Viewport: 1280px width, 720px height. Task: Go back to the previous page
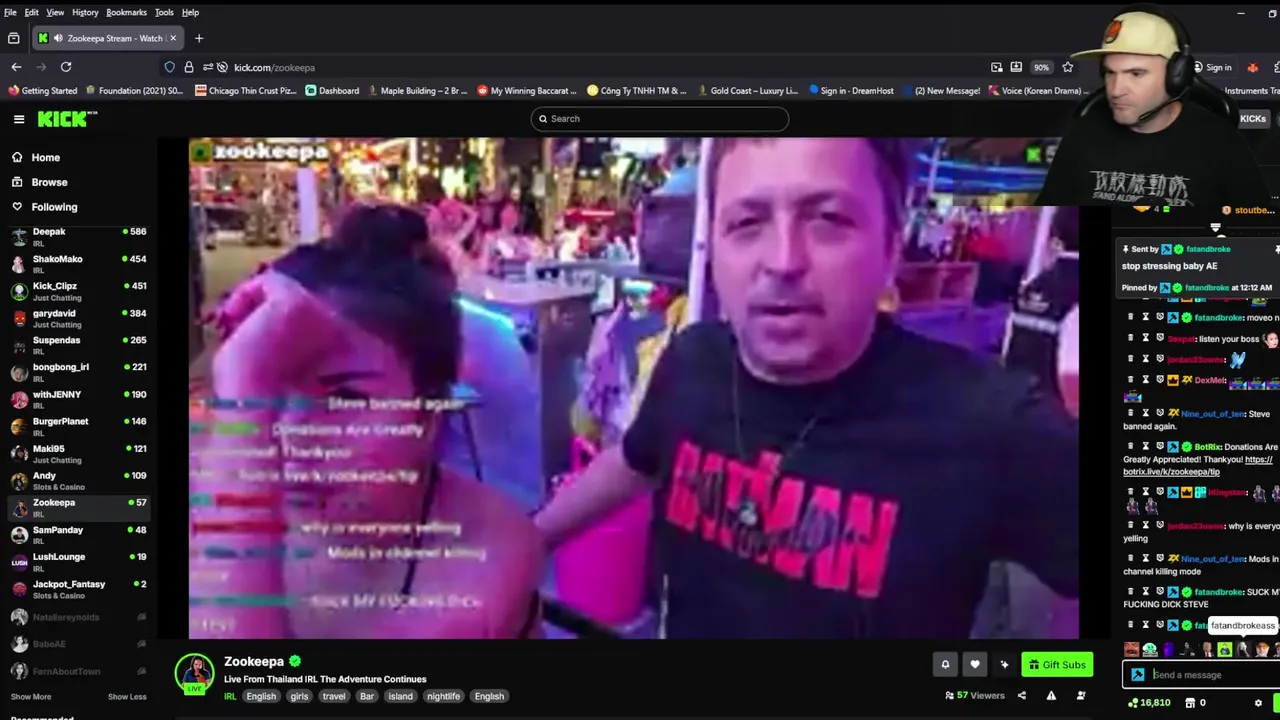click(16, 67)
